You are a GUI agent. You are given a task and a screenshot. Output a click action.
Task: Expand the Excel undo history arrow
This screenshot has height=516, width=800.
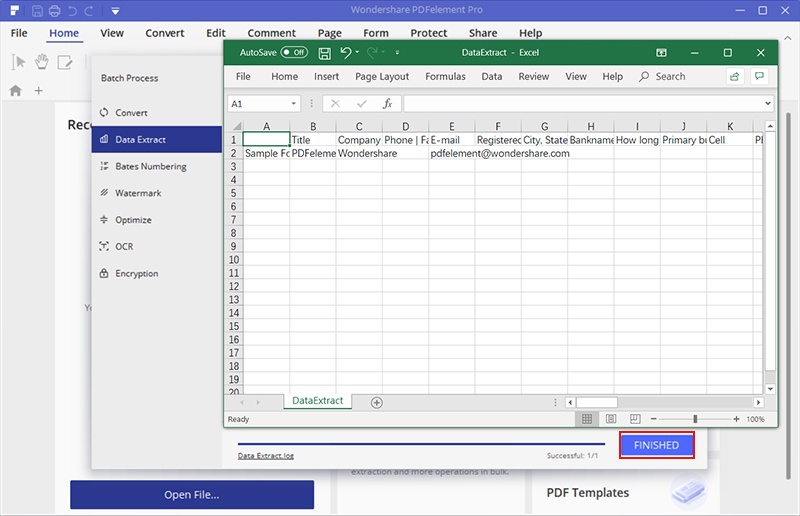(357, 52)
